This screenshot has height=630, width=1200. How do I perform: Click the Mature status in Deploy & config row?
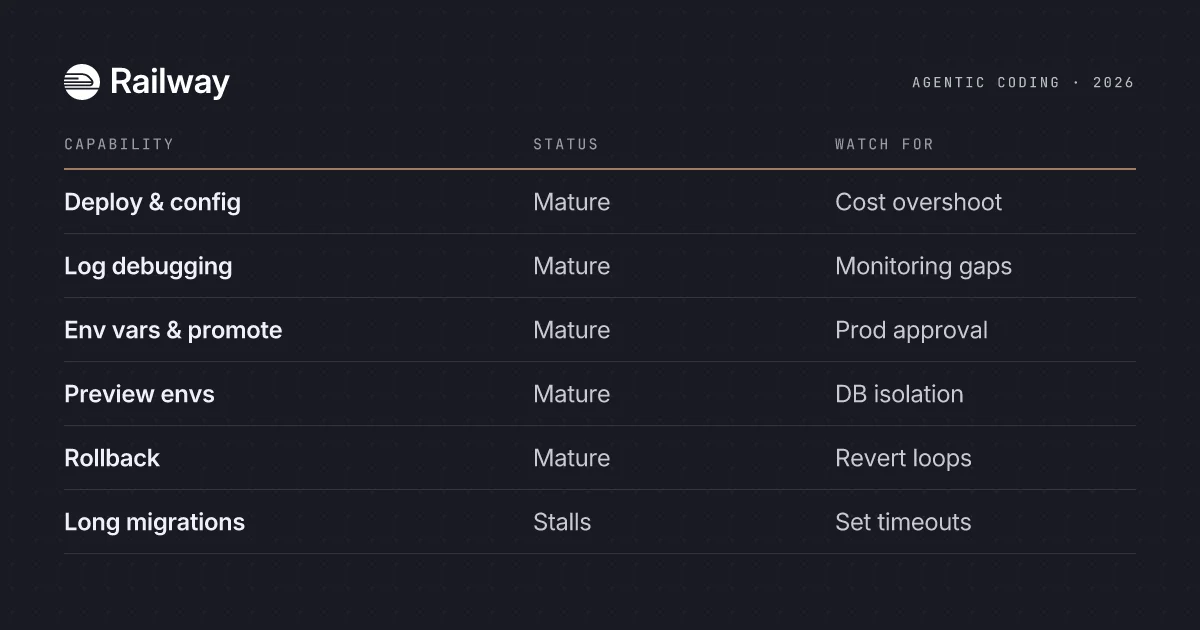(x=571, y=202)
